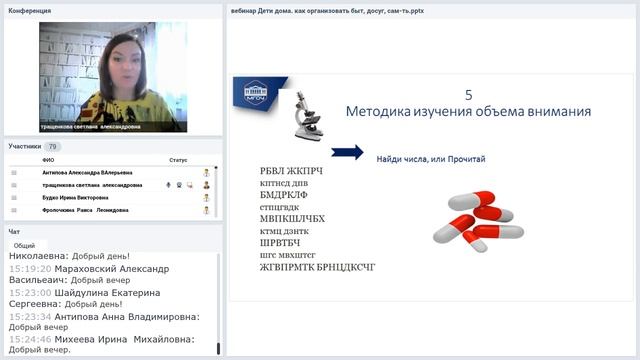Click screen-share status icon for Тращенкова Светлана

[x=190, y=185]
